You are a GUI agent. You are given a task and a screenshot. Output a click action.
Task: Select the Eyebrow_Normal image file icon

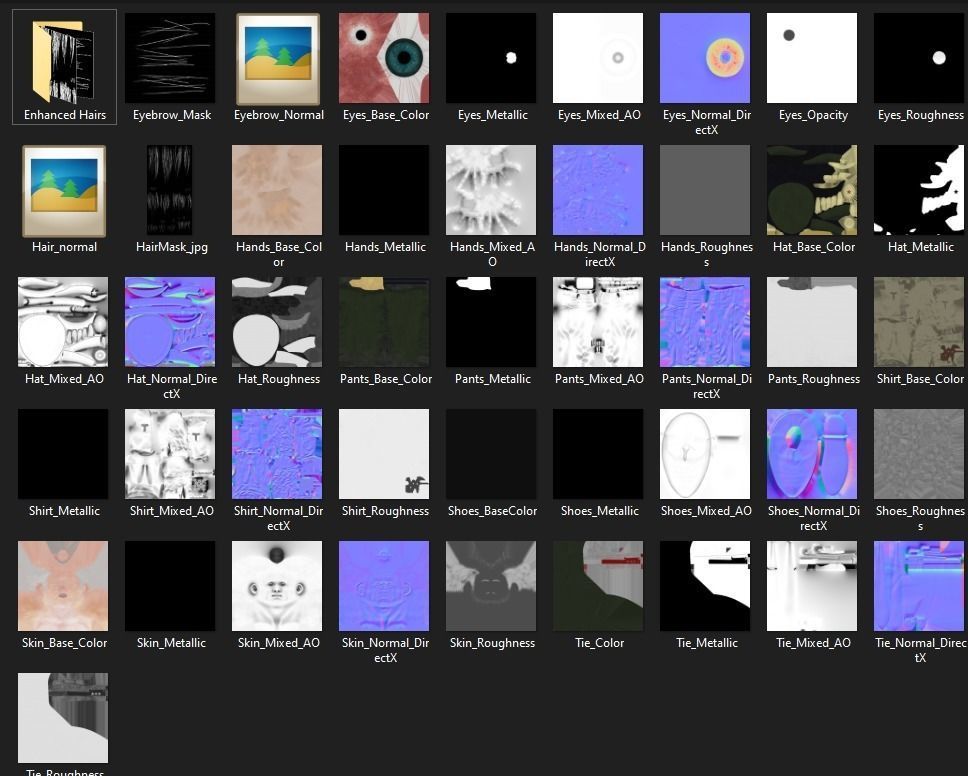[278, 59]
